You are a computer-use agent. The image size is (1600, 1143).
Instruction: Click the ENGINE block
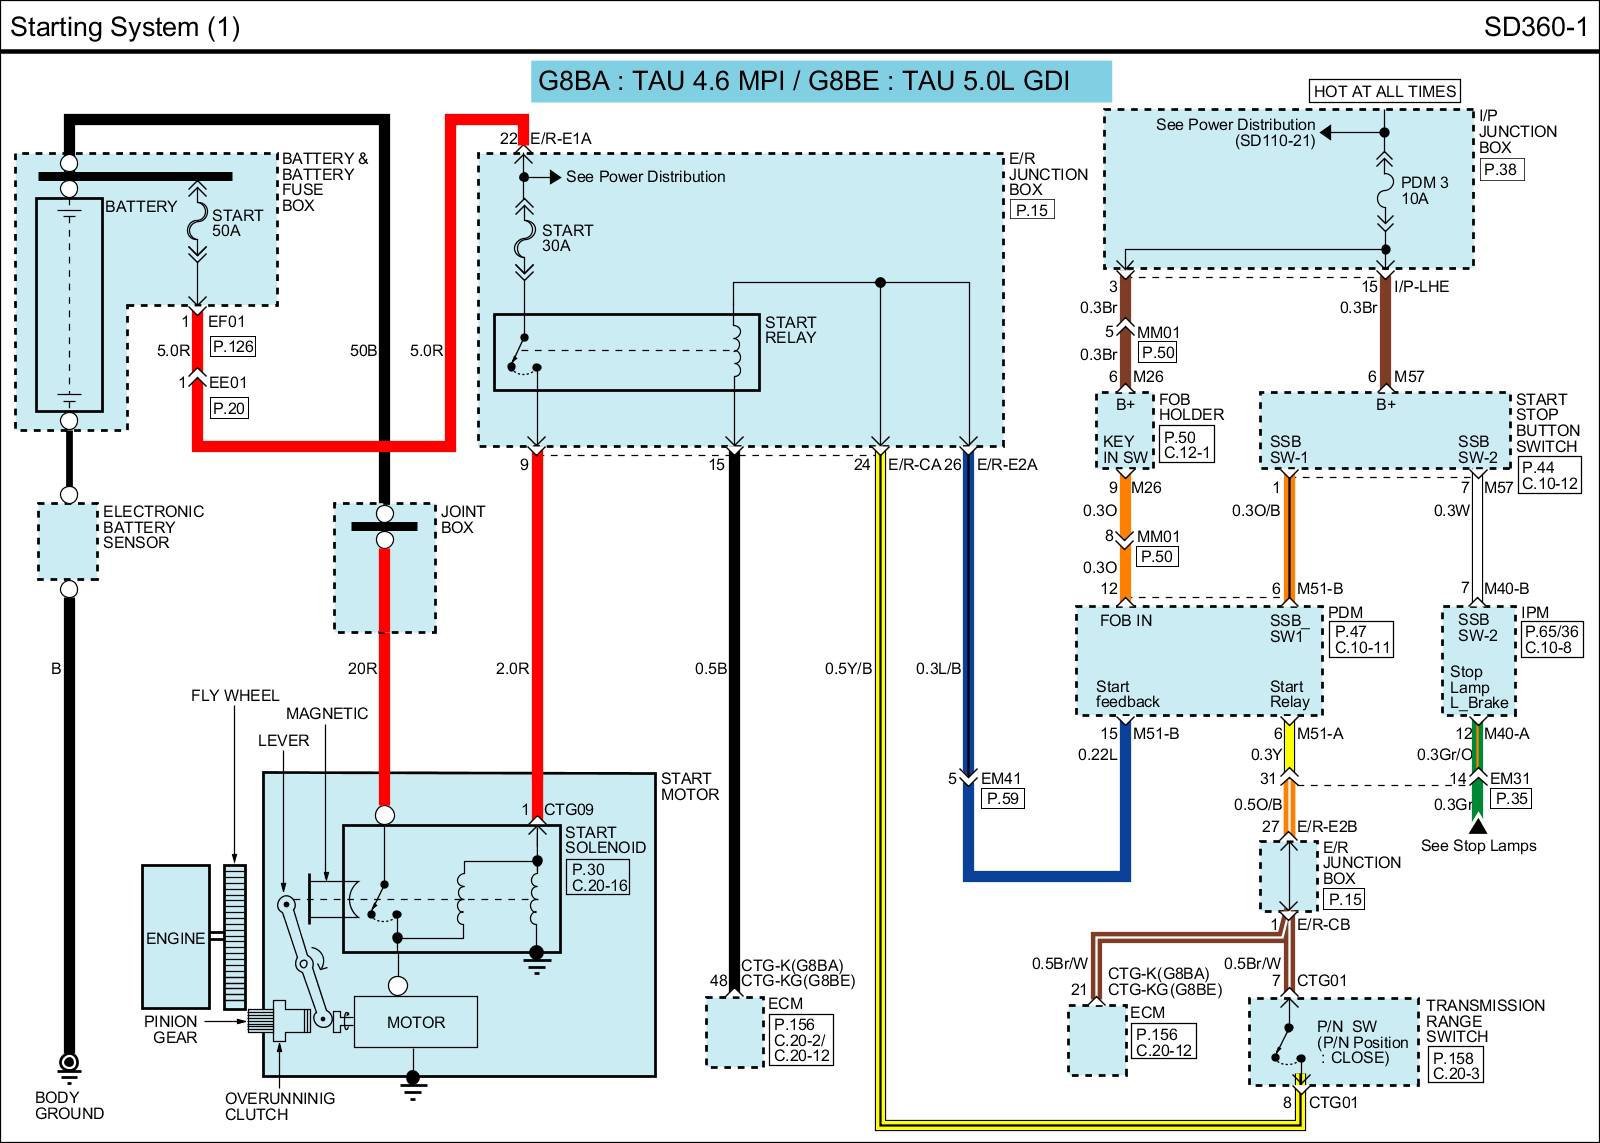point(175,937)
